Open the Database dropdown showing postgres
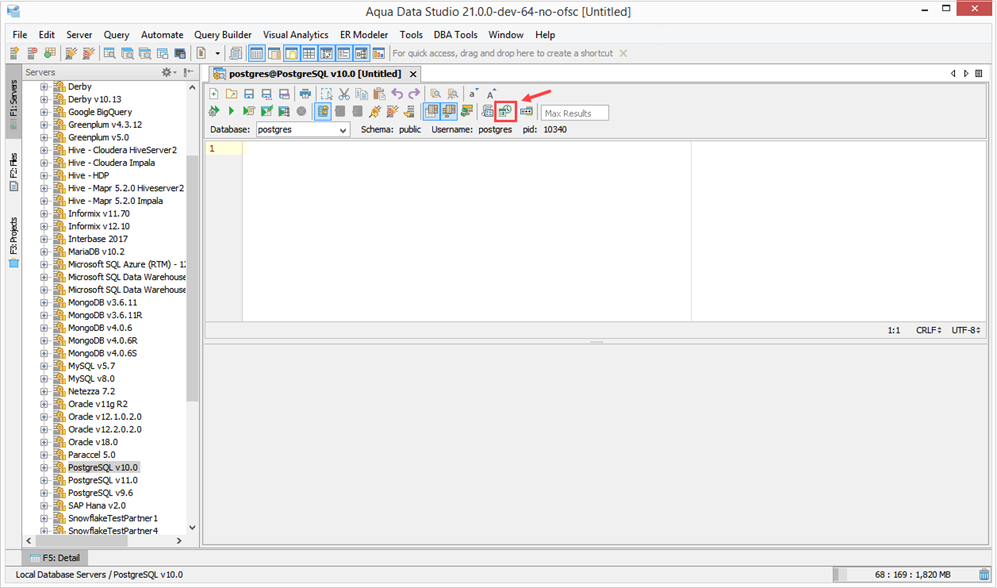997x588 pixels. pos(302,130)
